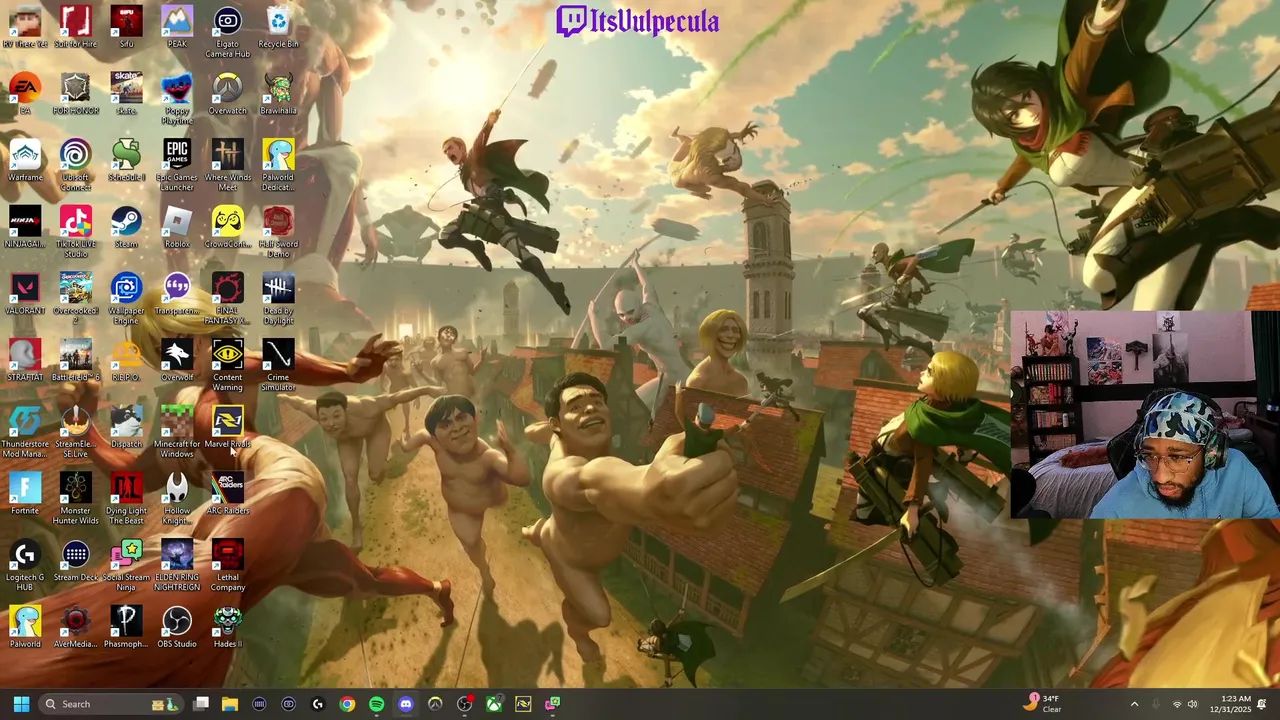Launch Monster Hunter Wilds icon
This screenshot has height=720, width=1280.
pyautogui.click(x=76, y=498)
